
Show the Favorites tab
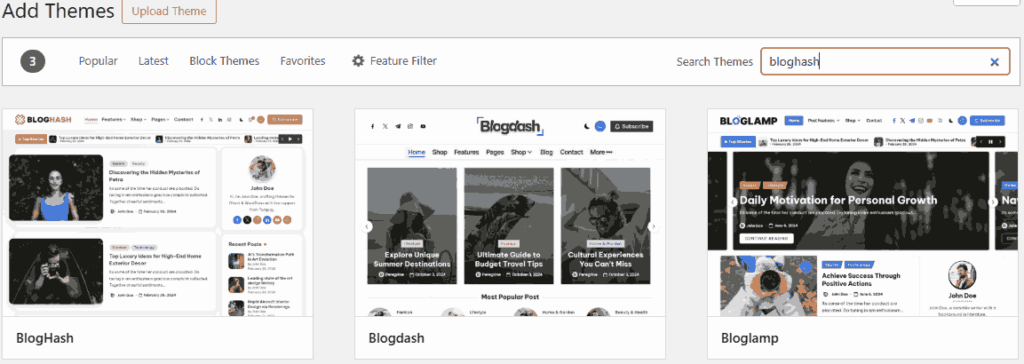coord(303,61)
